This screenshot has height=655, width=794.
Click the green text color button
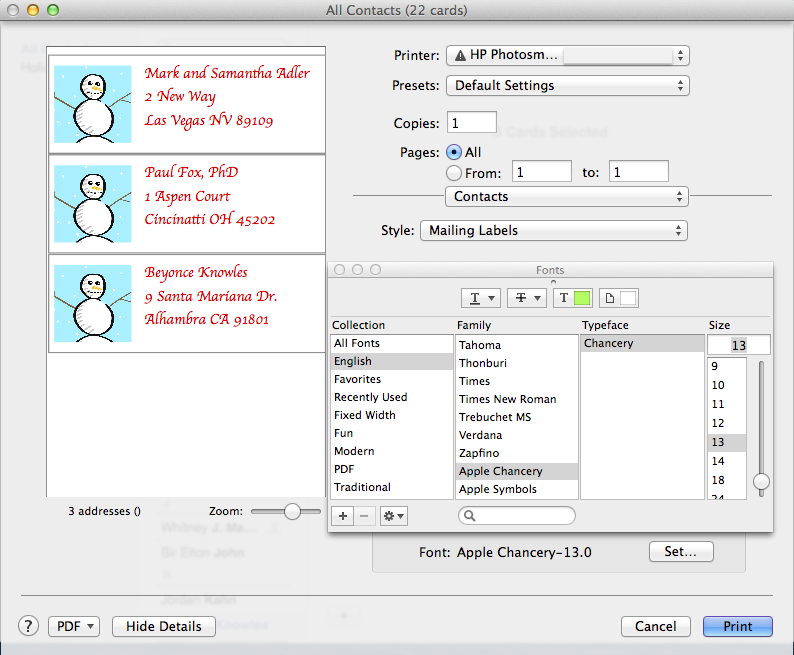coord(573,298)
